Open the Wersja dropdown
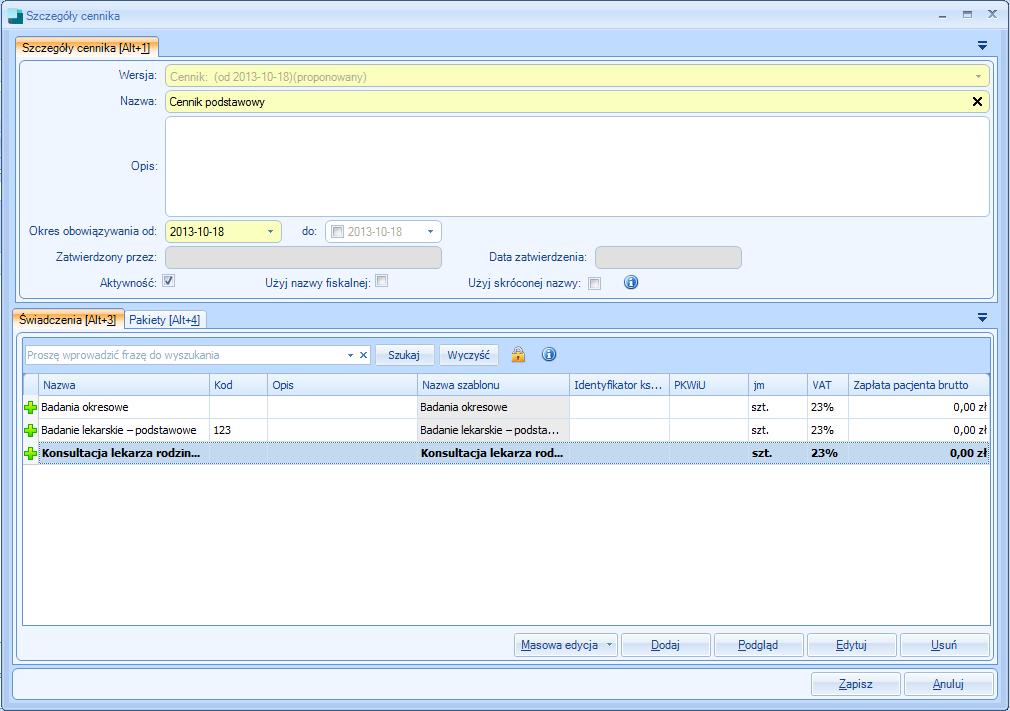The width and height of the screenshot is (1010, 711). (x=978, y=77)
